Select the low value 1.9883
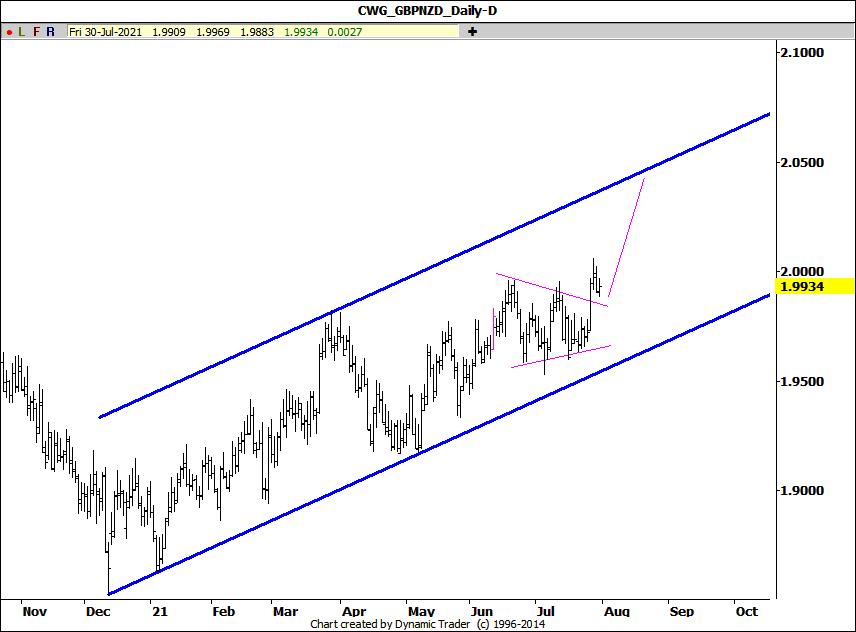The image size is (856, 632). (x=257, y=32)
